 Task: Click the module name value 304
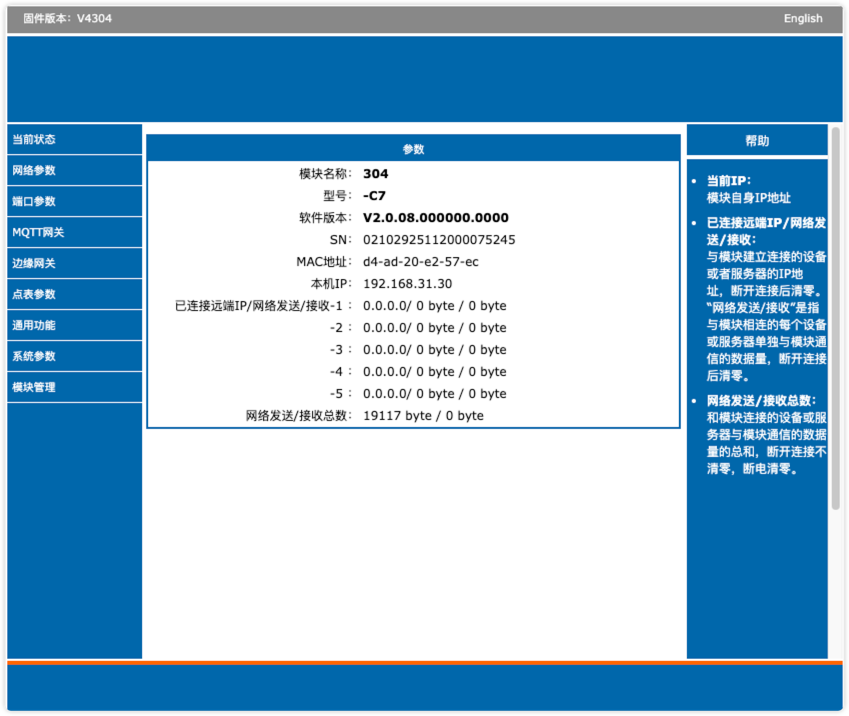coord(375,174)
